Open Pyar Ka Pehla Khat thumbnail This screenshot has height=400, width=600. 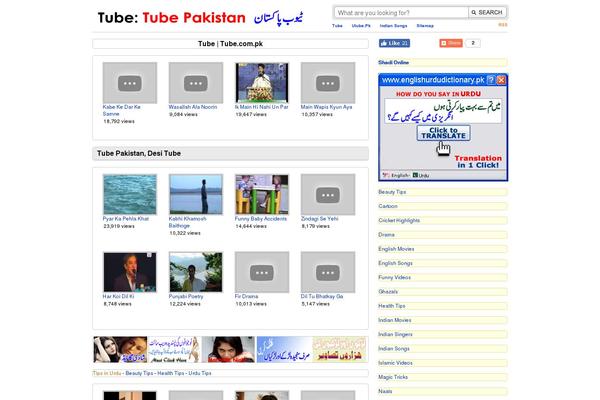pyautogui.click(x=130, y=194)
